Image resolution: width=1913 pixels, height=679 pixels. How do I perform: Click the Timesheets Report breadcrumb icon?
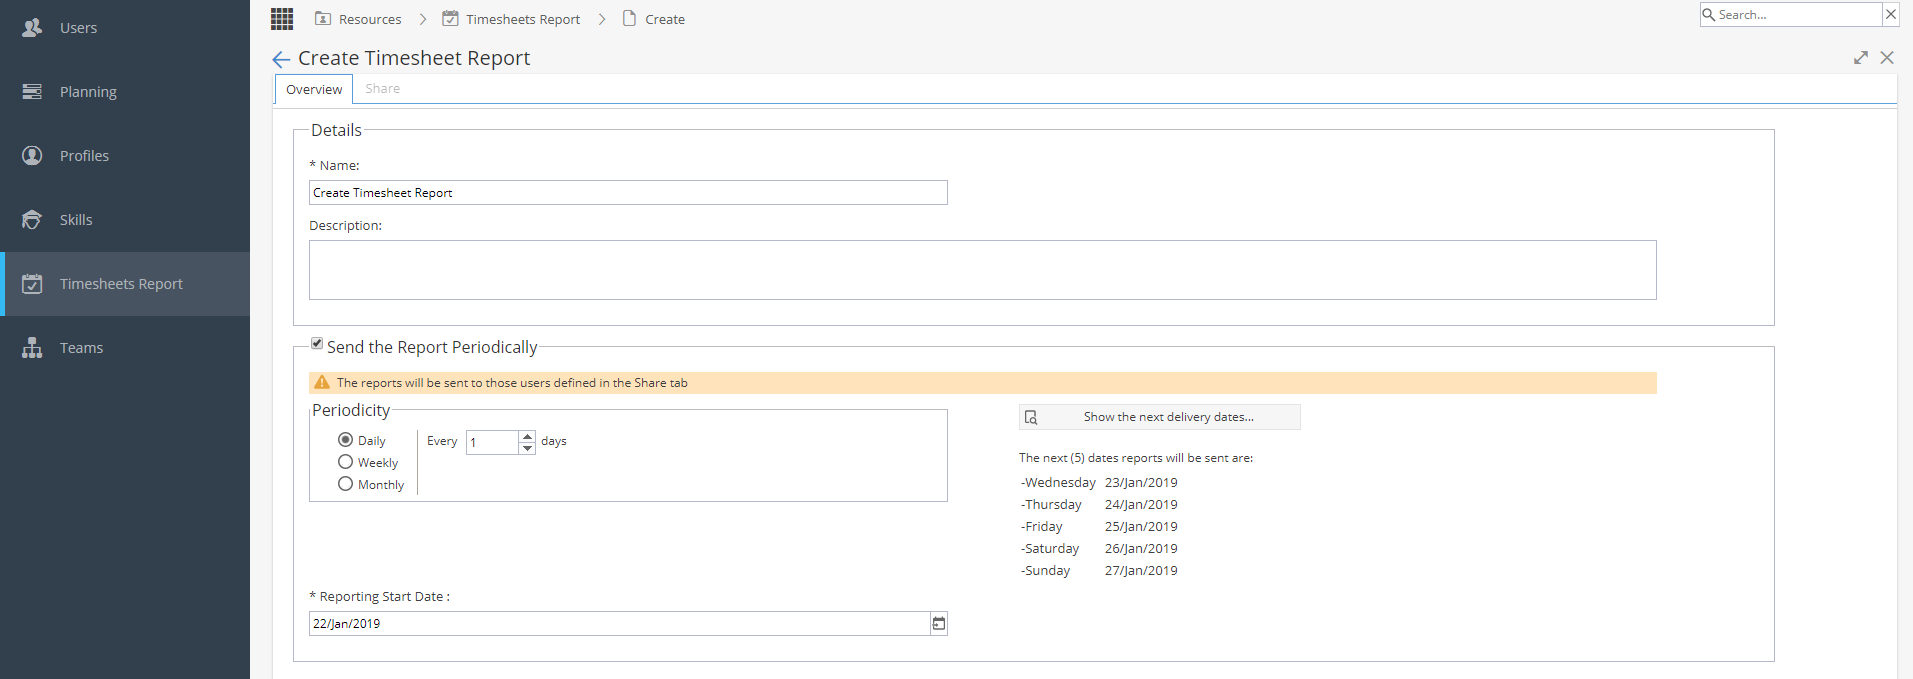tap(450, 19)
